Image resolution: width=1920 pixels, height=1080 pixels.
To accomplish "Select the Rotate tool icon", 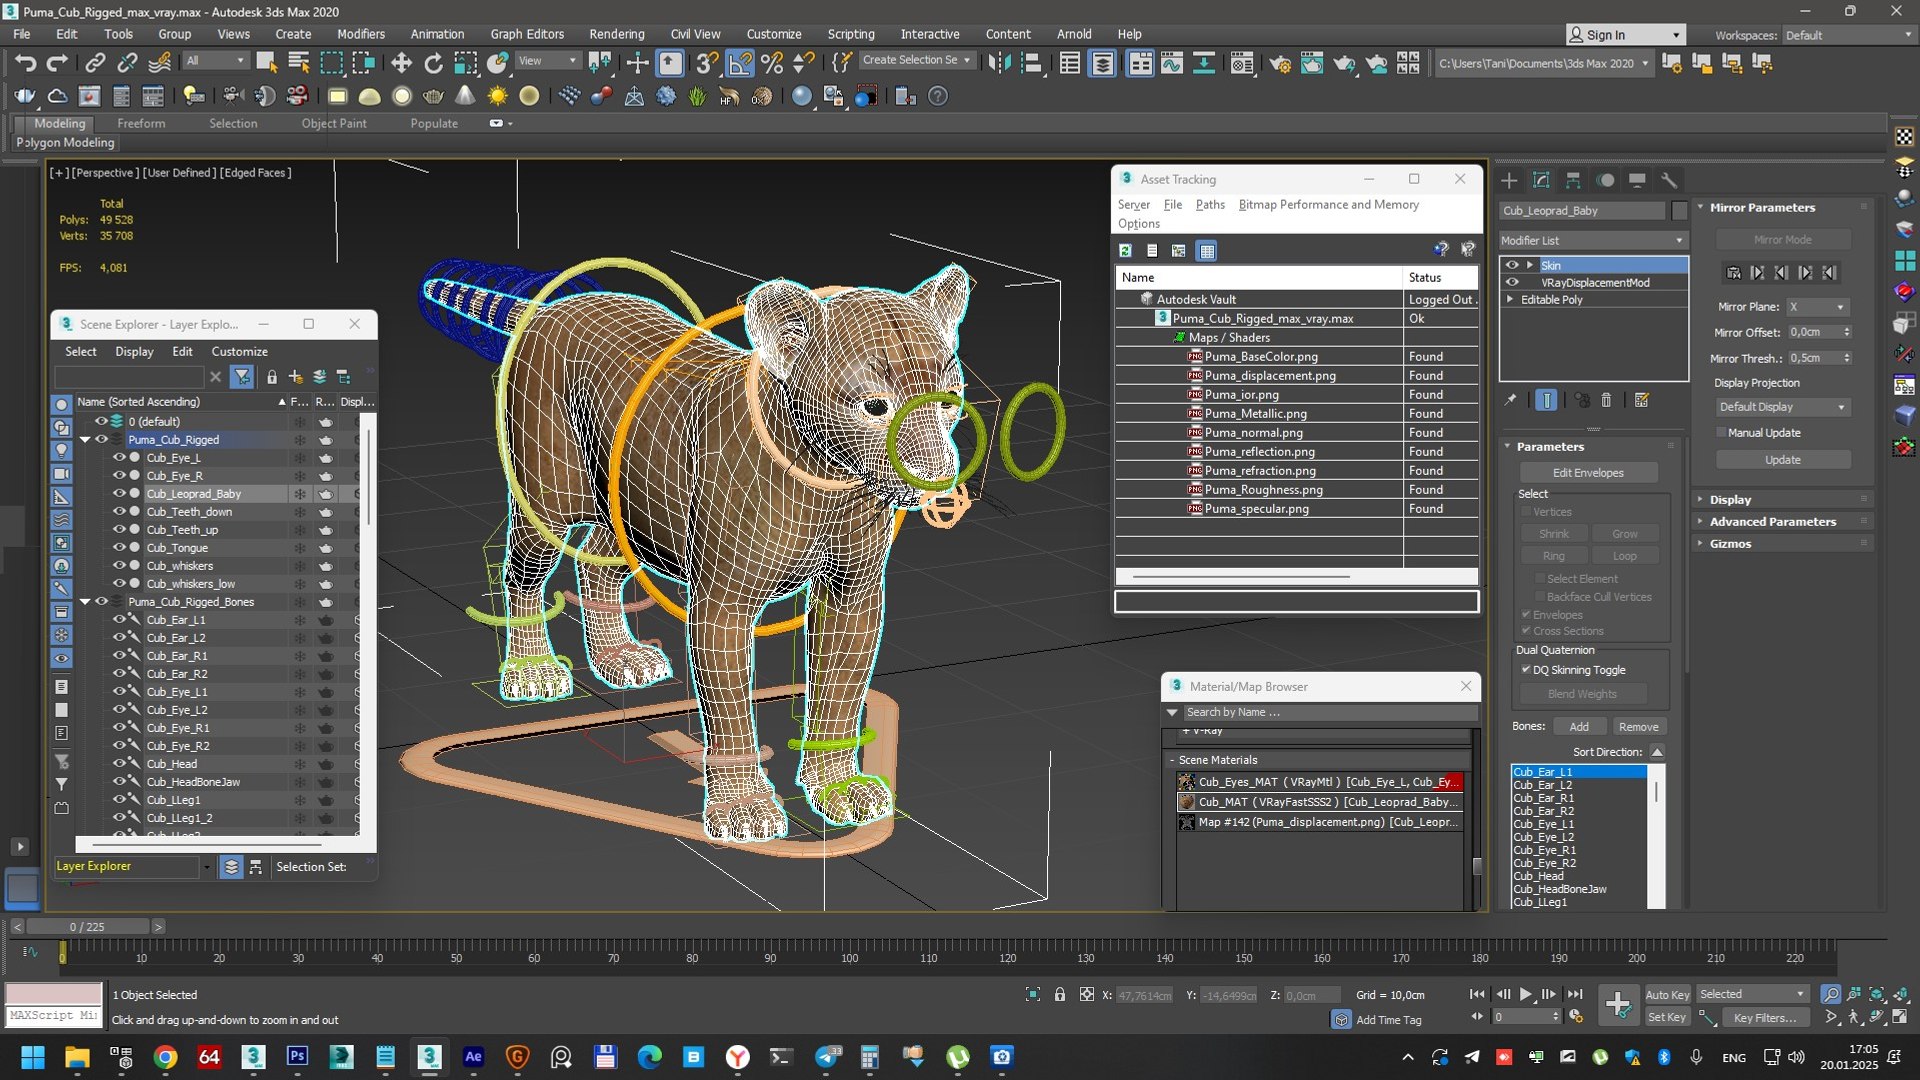I will pyautogui.click(x=433, y=63).
